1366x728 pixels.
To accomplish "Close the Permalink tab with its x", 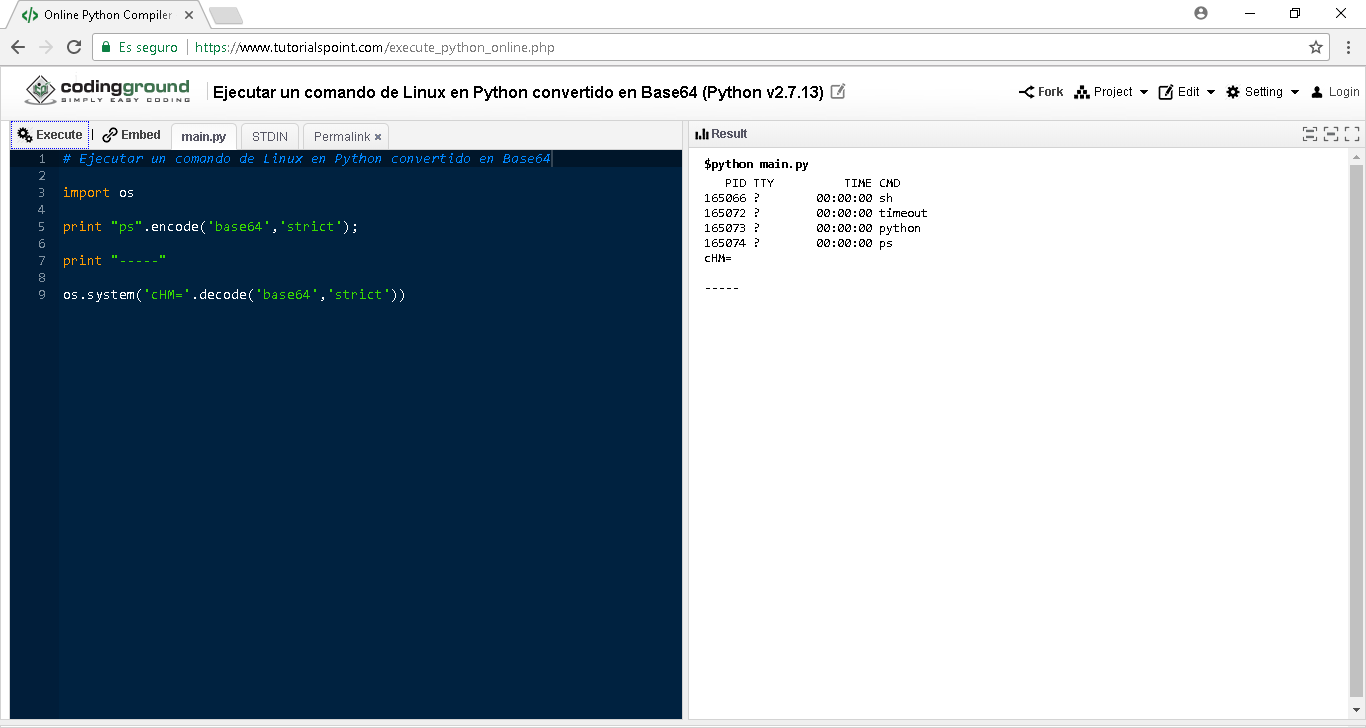I will click(378, 137).
